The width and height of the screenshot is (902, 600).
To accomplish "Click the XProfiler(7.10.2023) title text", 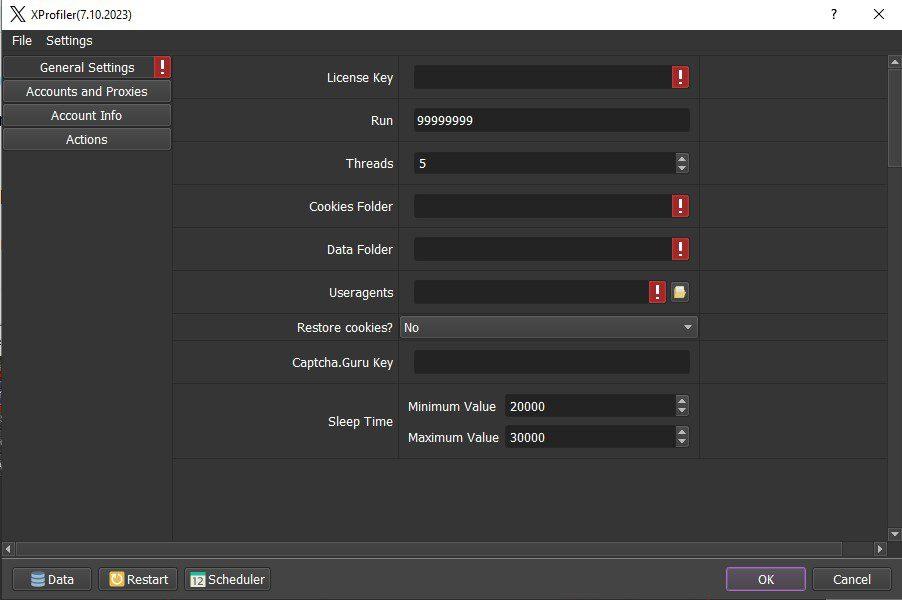I will click(81, 15).
